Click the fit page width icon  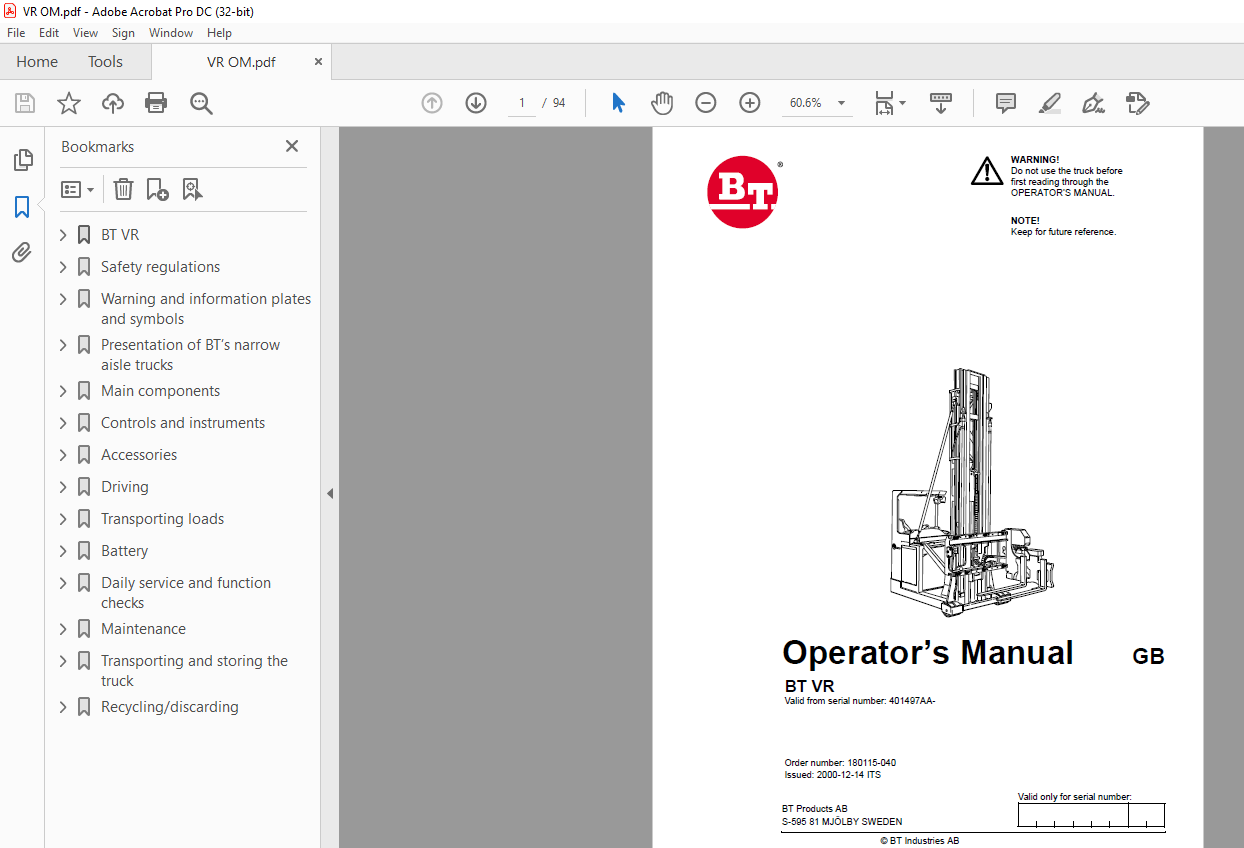click(x=884, y=103)
